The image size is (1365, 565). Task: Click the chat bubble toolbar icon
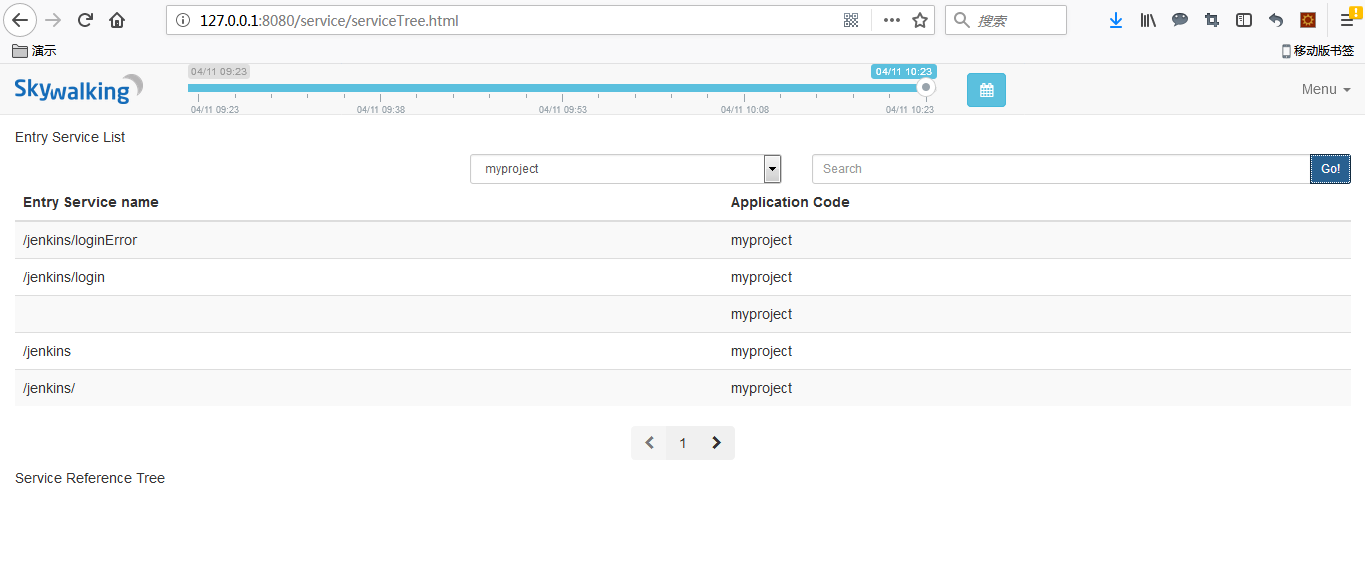(x=1180, y=20)
